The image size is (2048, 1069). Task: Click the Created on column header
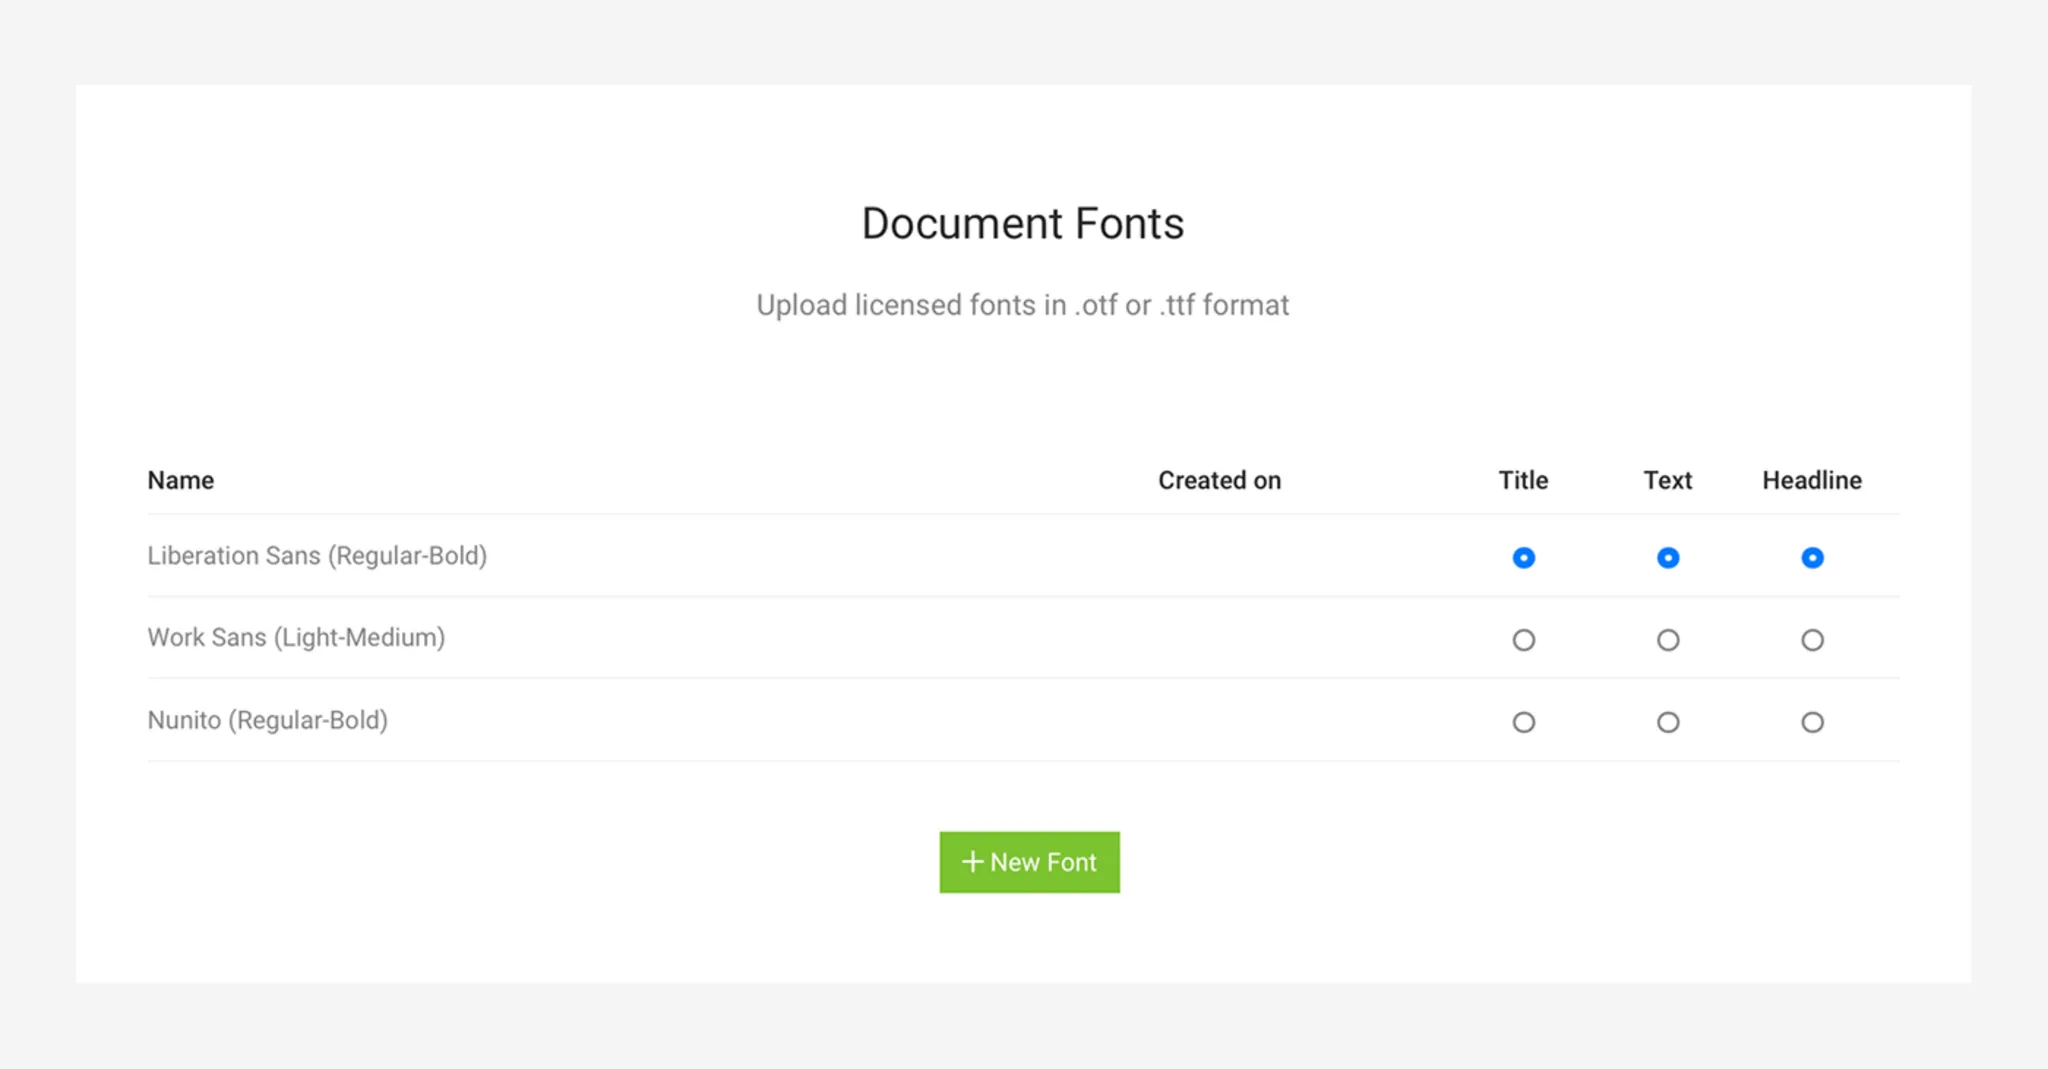coord(1219,480)
